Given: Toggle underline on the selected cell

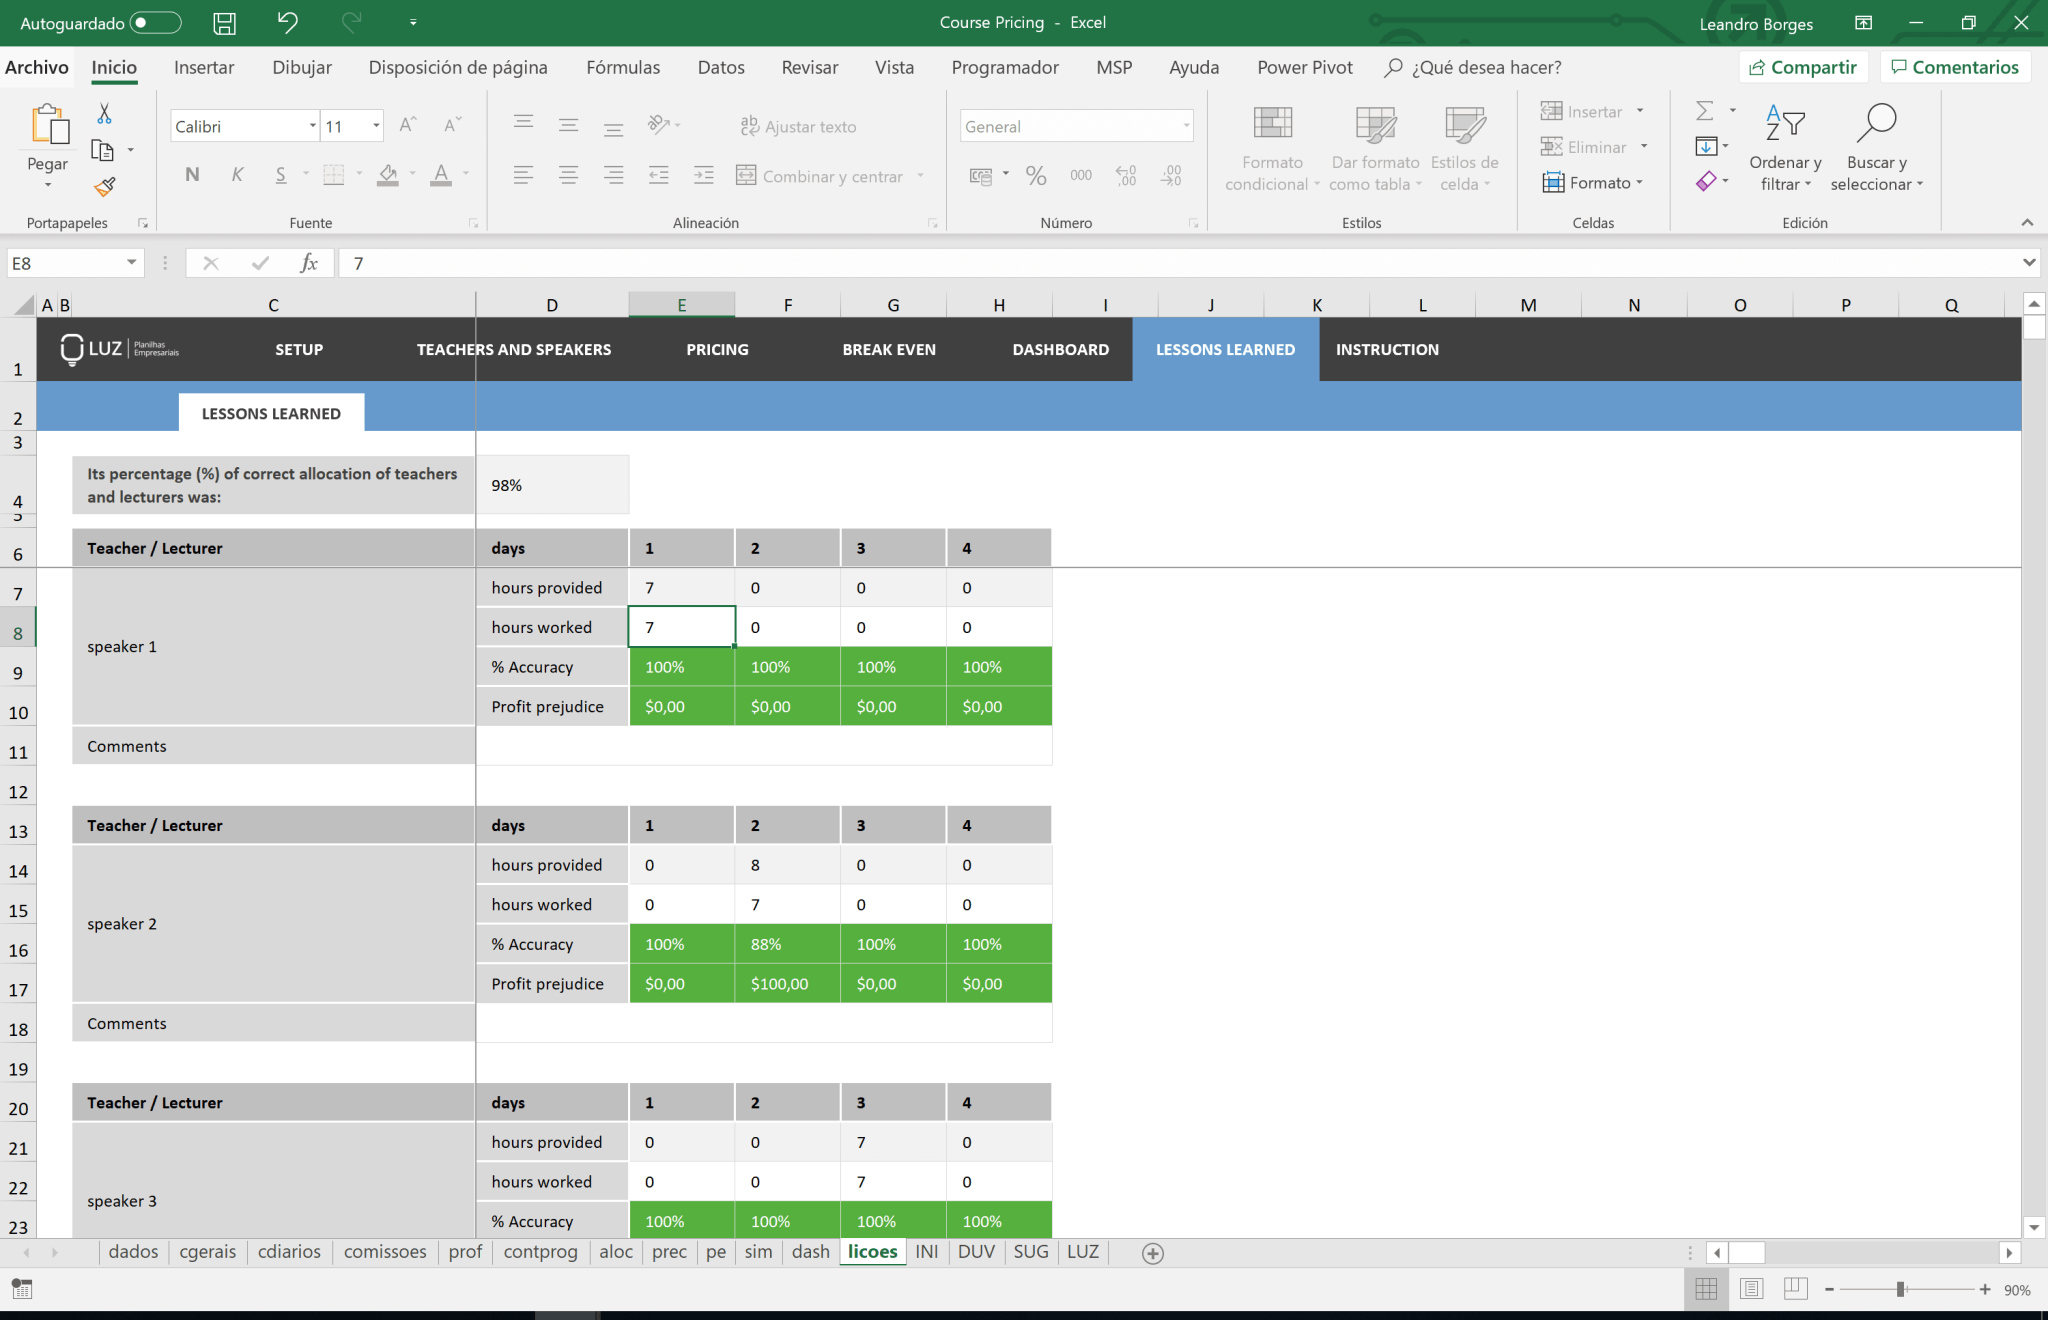Looking at the screenshot, I should coord(281,174).
